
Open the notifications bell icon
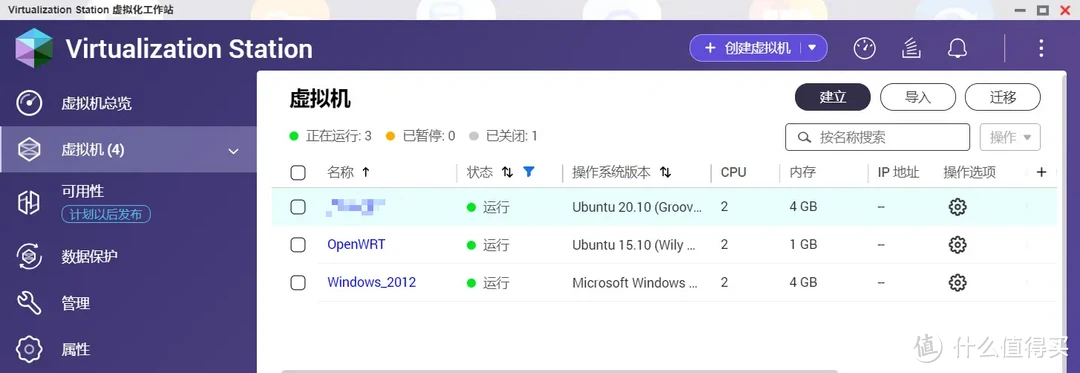(x=957, y=48)
